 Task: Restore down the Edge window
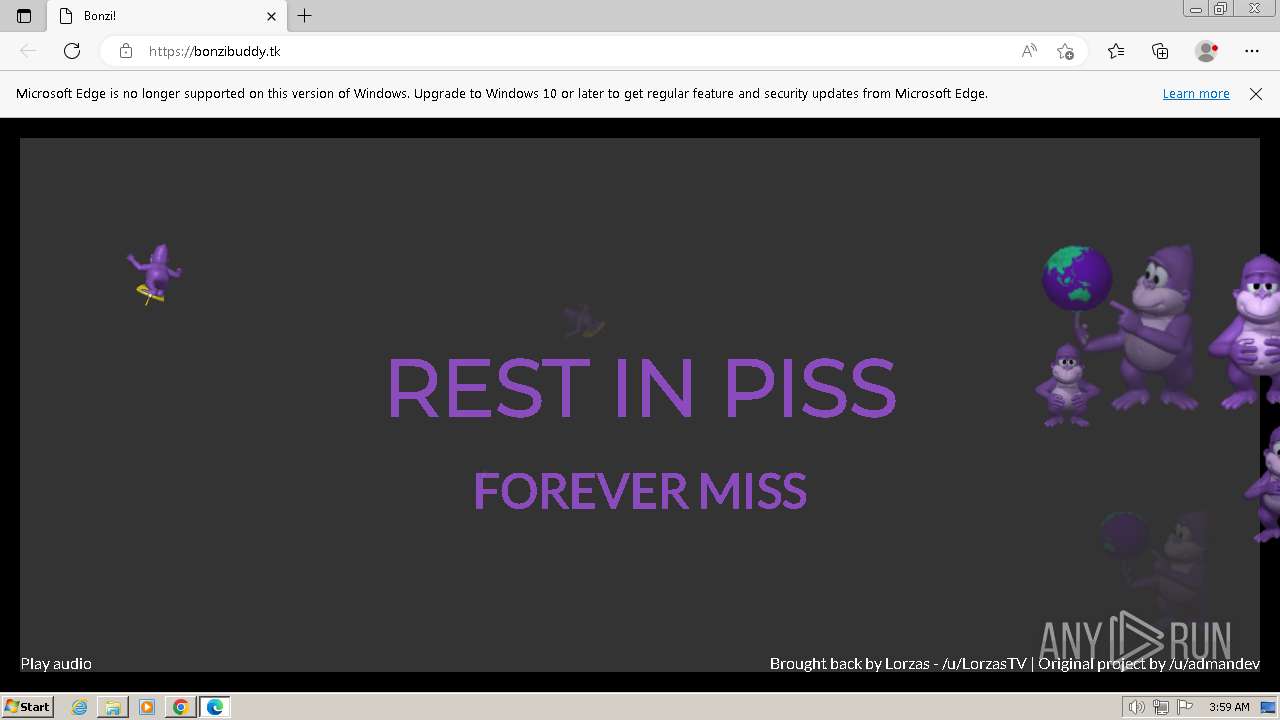pyautogui.click(x=1221, y=9)
